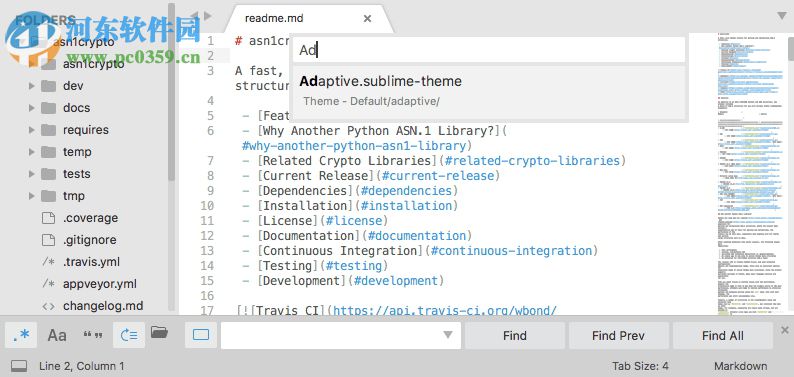794x377 pixels.
Task: Click the changelog.md markup icon
Action: pyautogui.click(x=48, y=306)
